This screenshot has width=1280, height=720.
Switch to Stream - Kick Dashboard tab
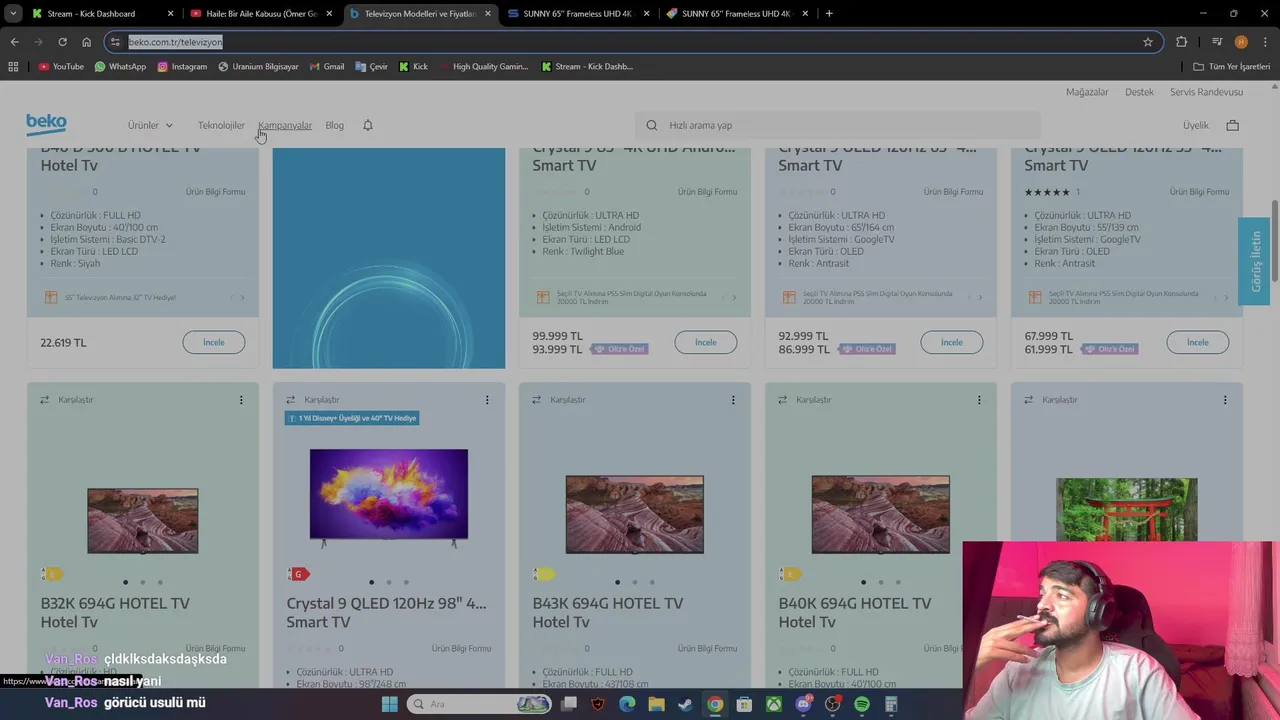click(103, 14)
